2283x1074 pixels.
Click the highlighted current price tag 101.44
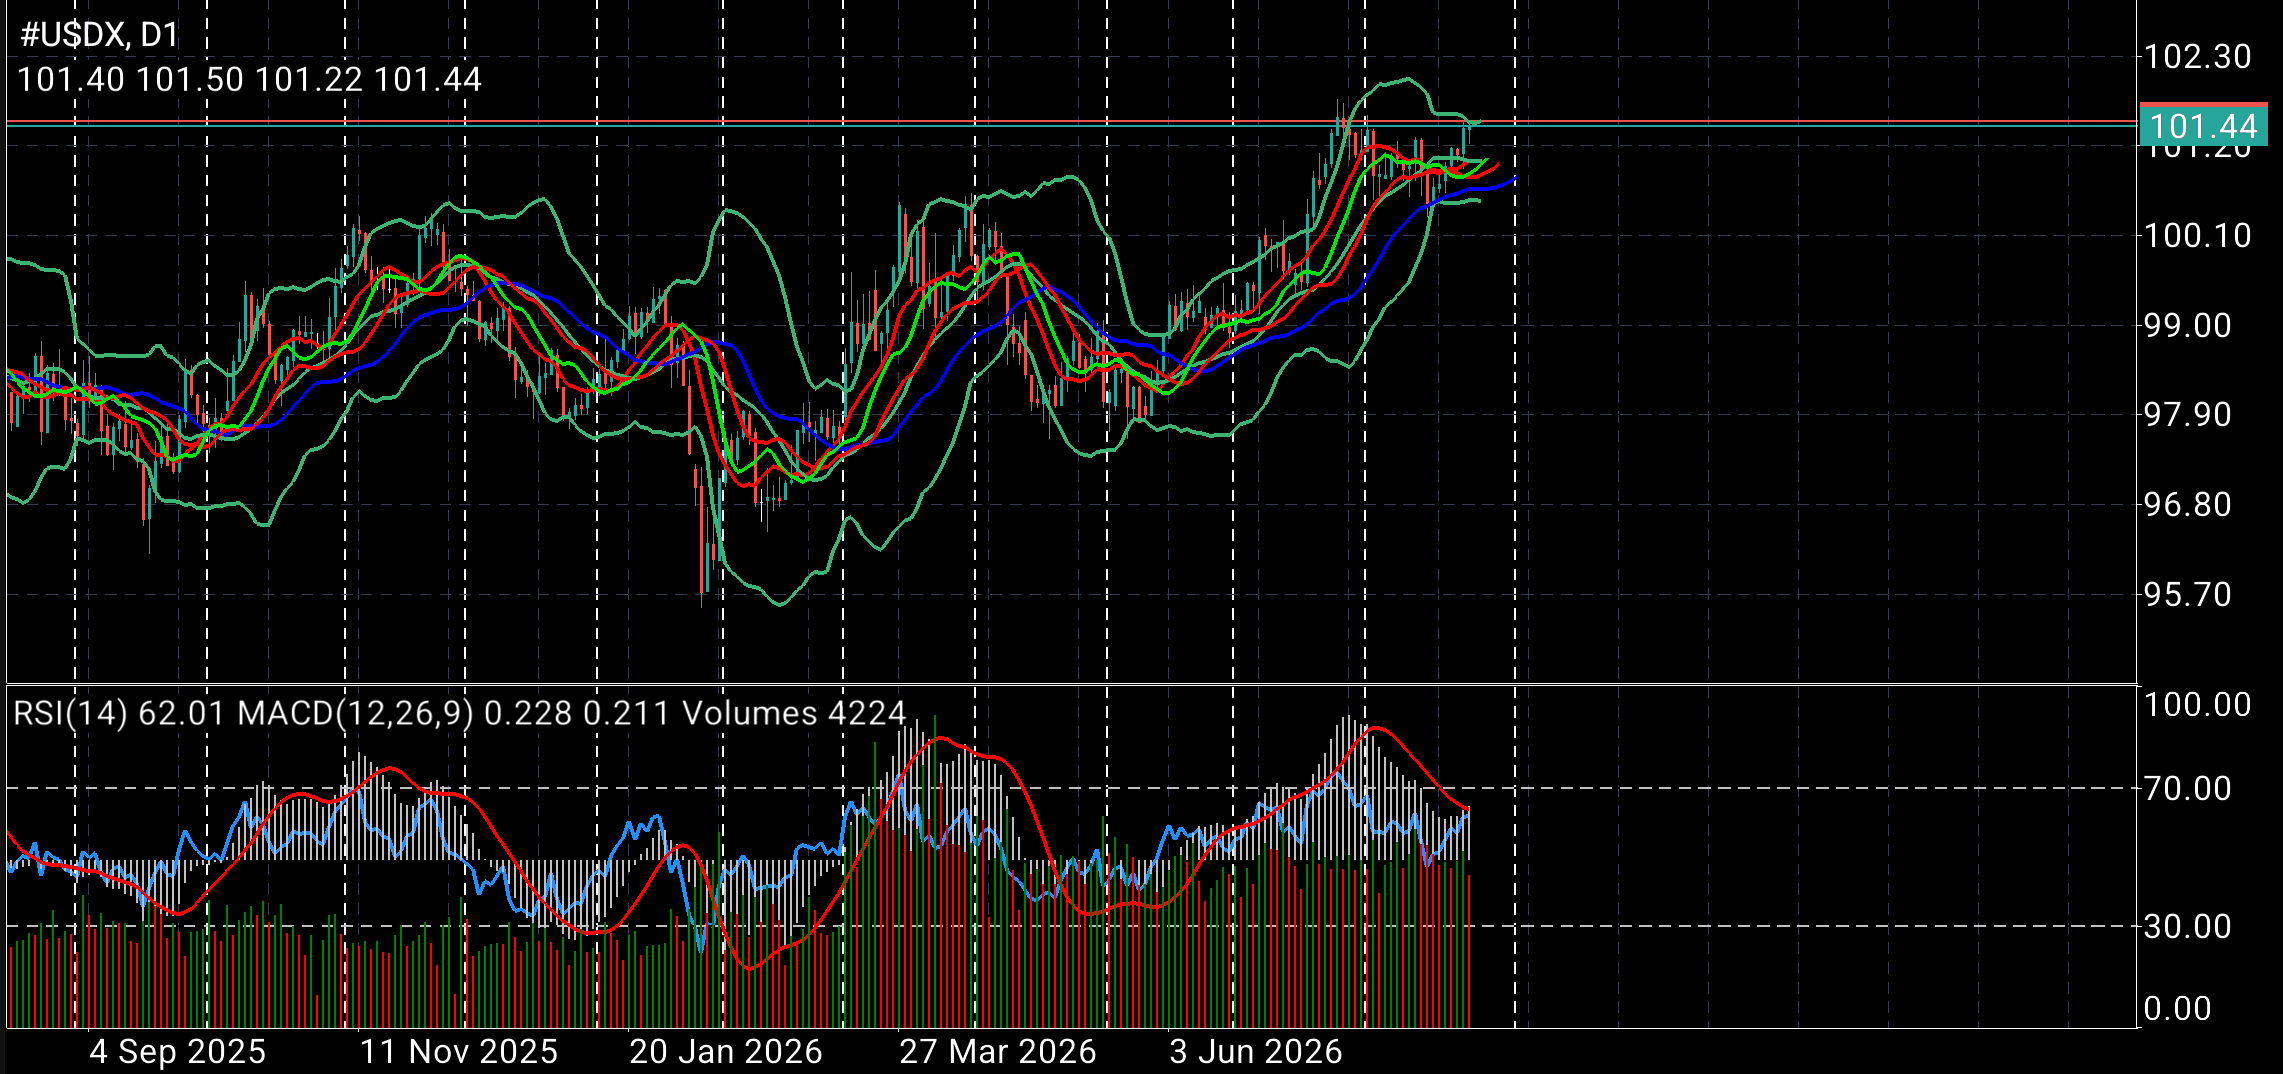point(2203,126)
